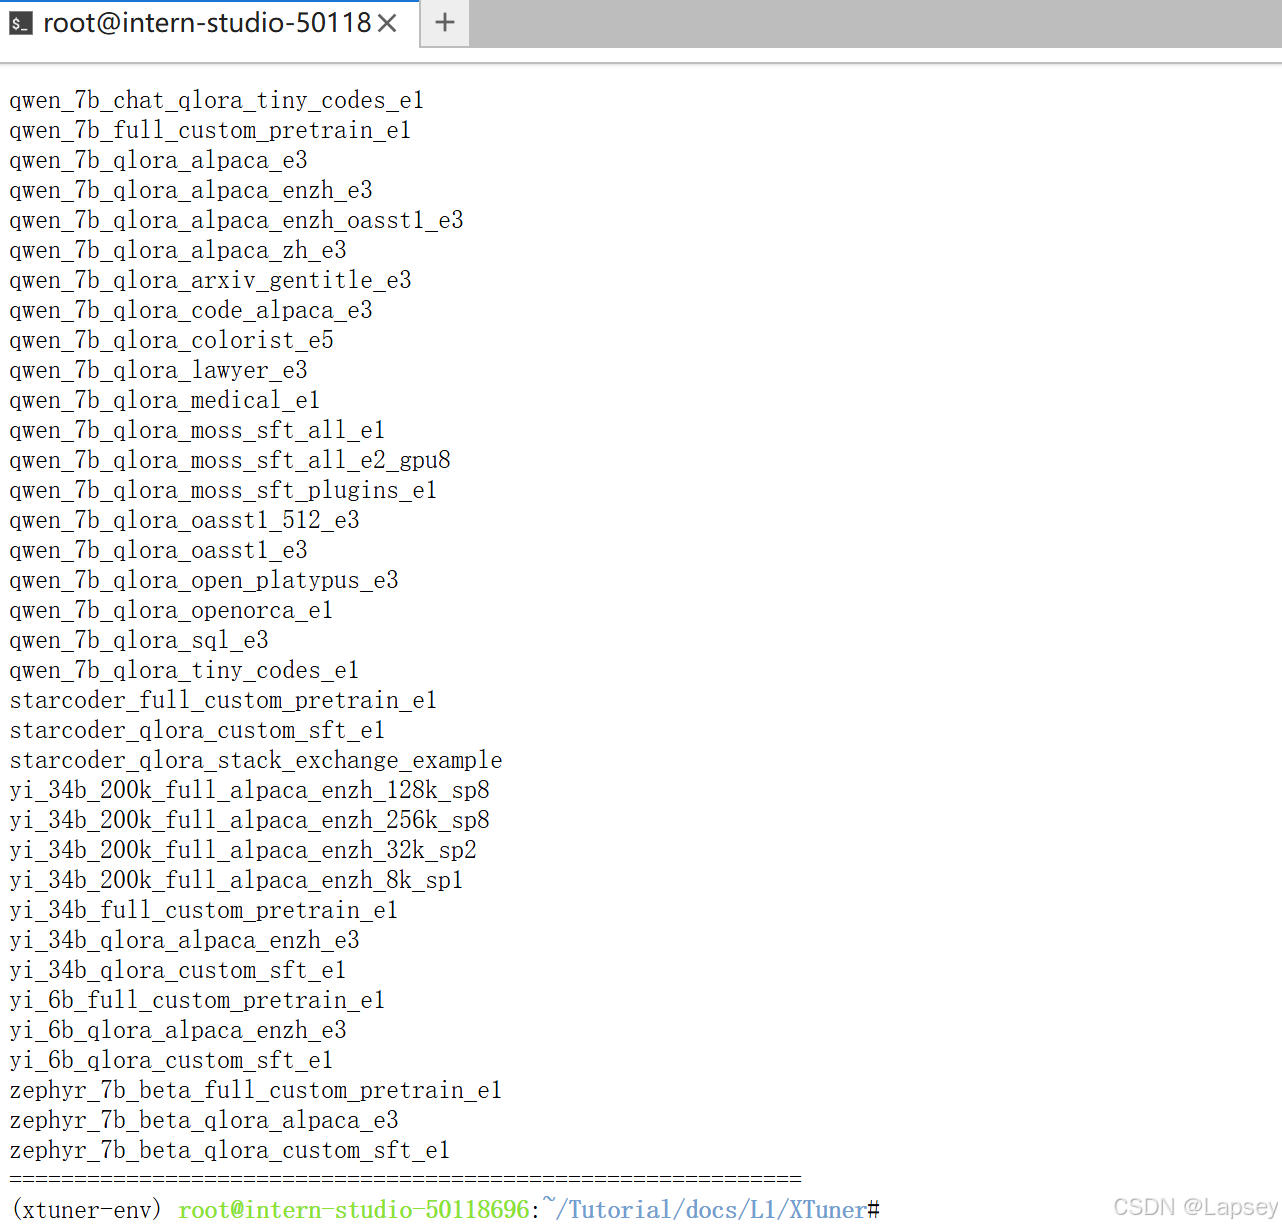Click the qwen_7b_chat_qlora_tiny_codes_e1 line
Viewport: 1282px width, 1228px height.
(216, 101)
